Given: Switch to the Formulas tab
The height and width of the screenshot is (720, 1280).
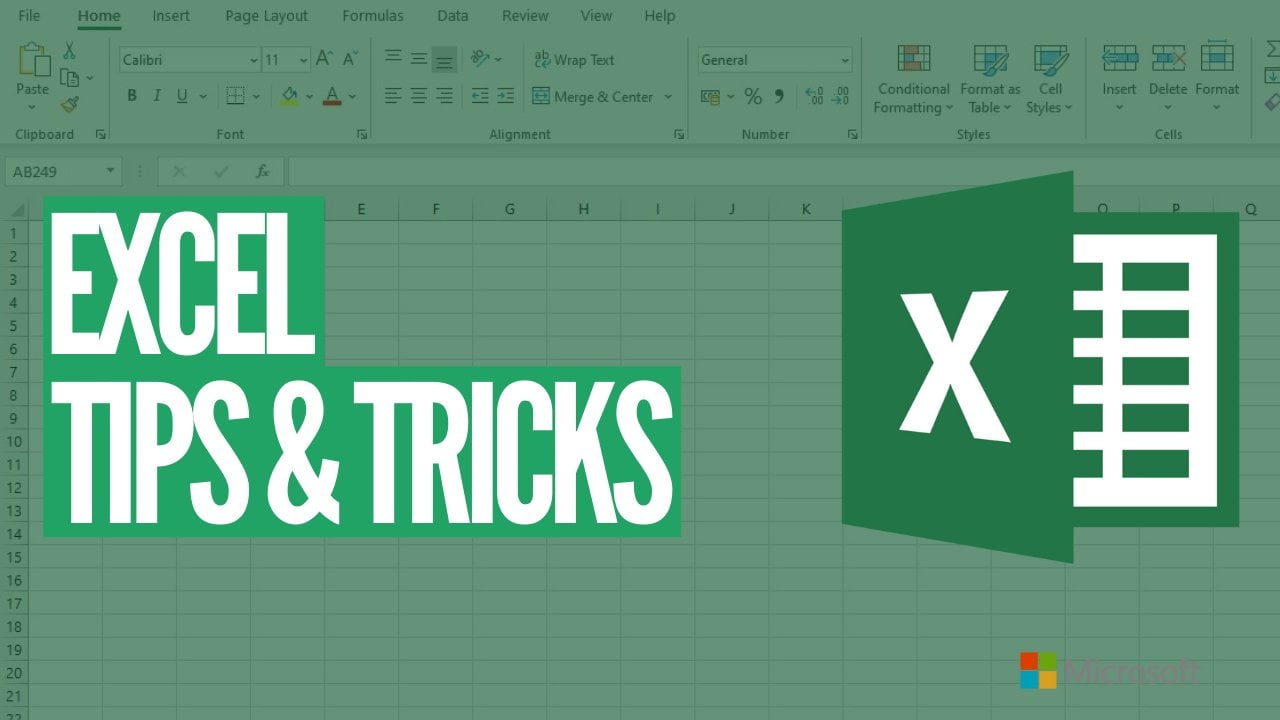Looking at the screenshot, I should (373, 16).
